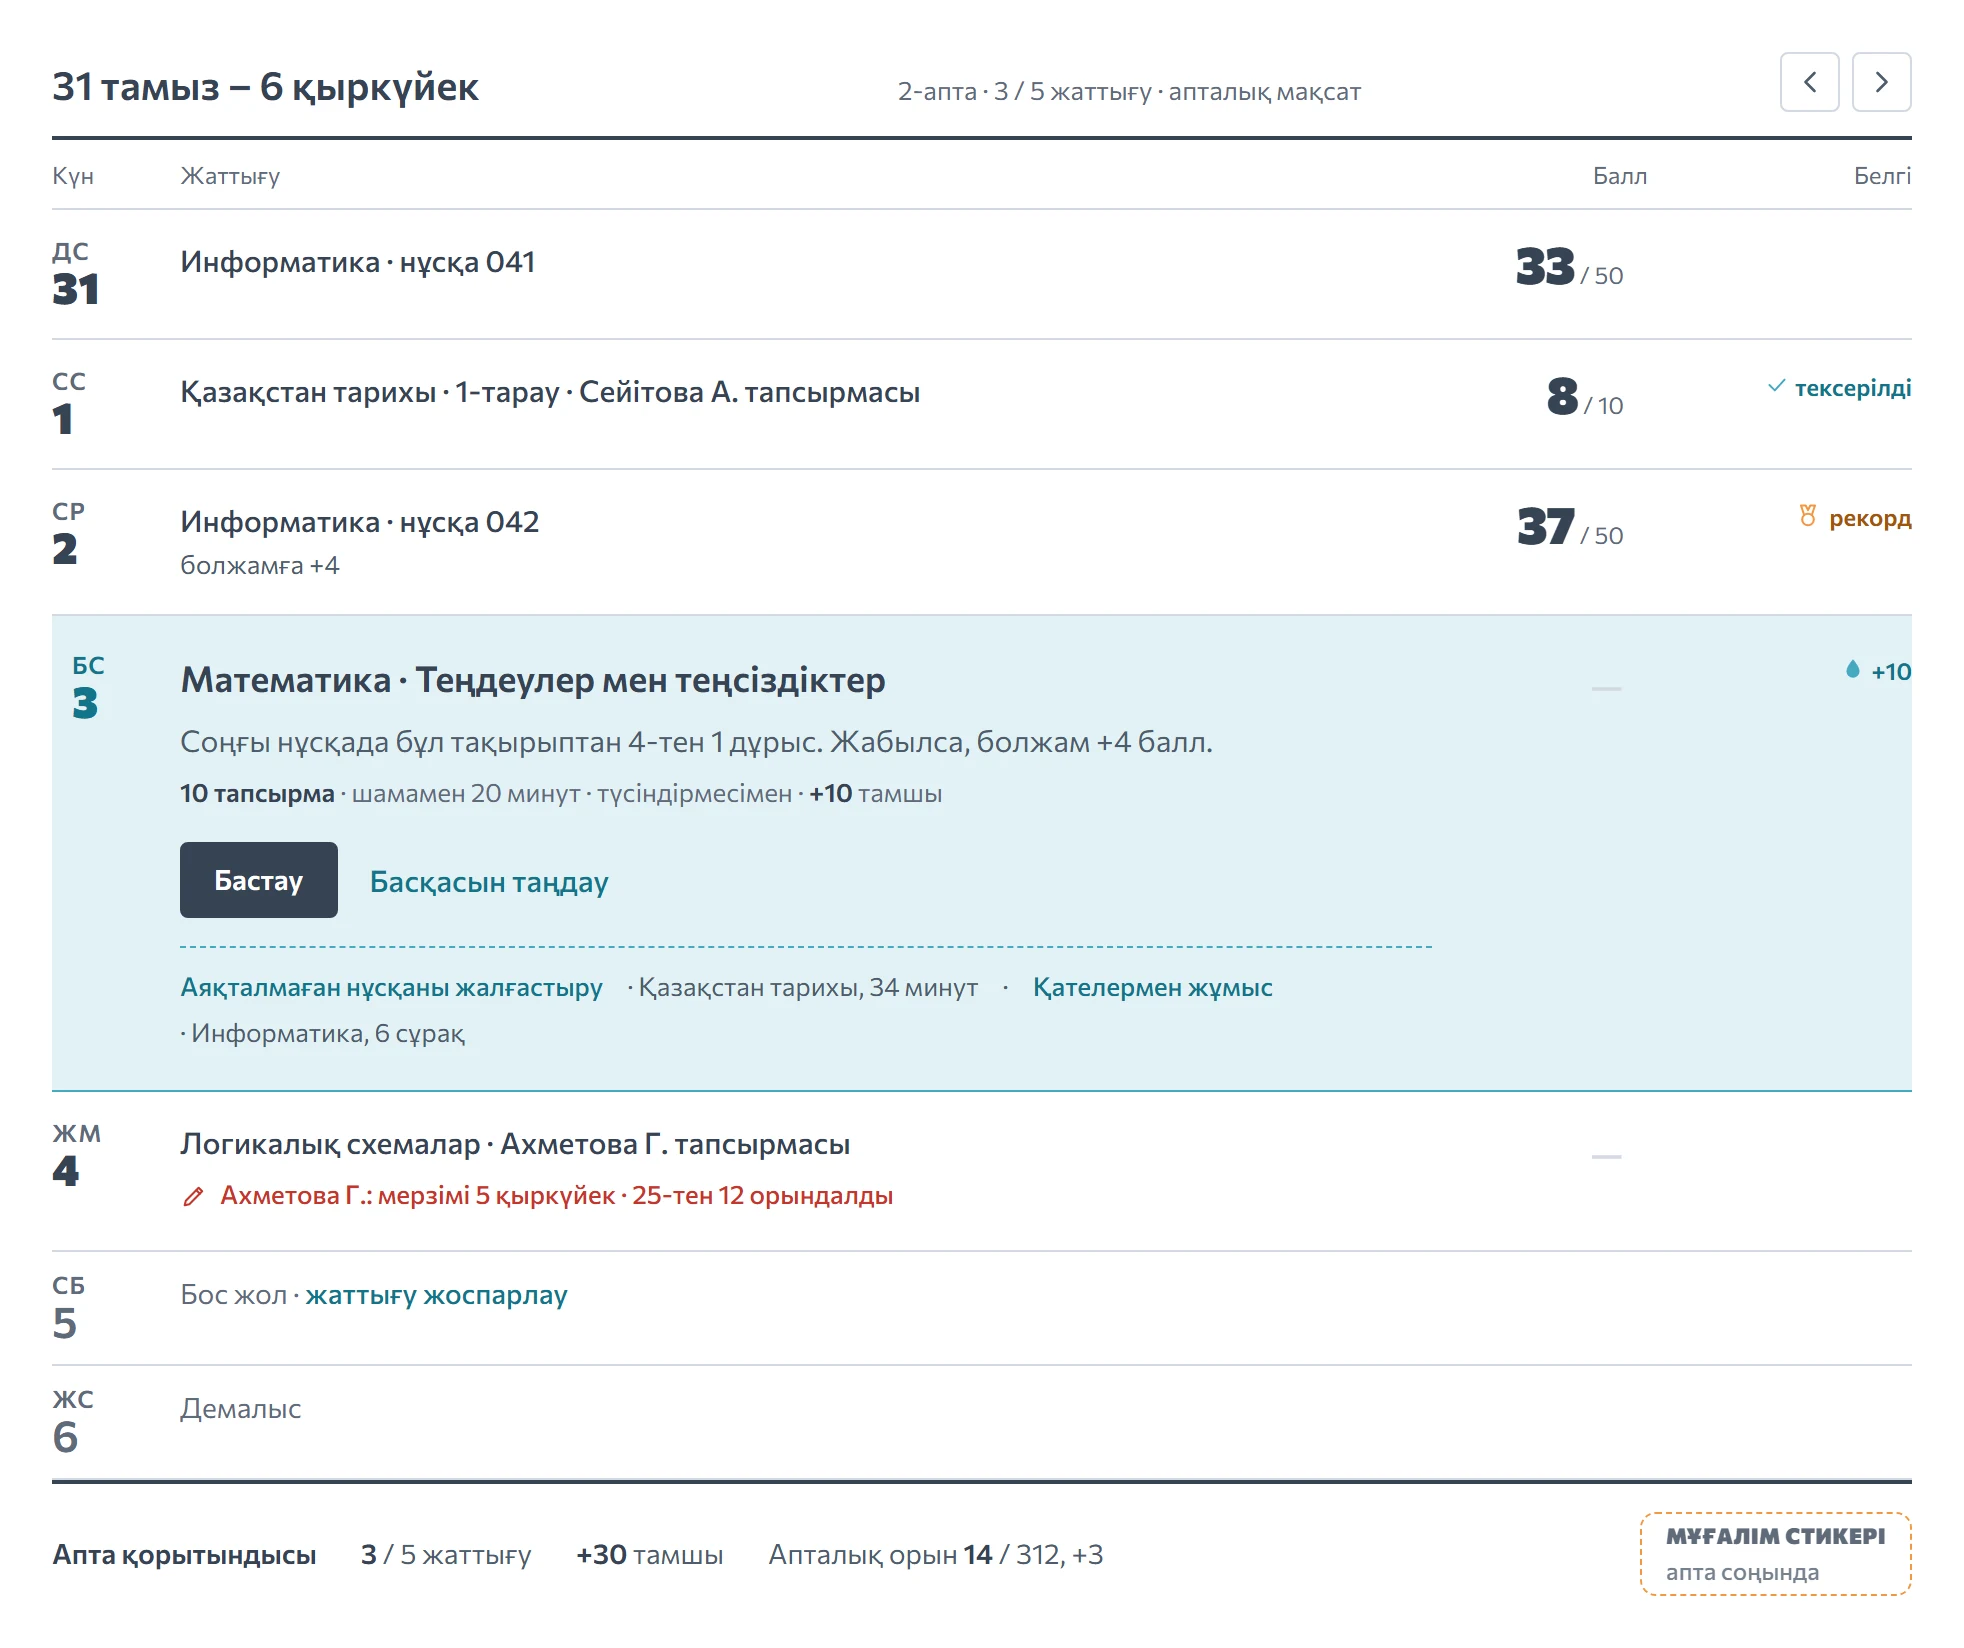Open the Басқасын таңдау link
This screenshot has height=1648, width=1964.
[x=489, y=882]
